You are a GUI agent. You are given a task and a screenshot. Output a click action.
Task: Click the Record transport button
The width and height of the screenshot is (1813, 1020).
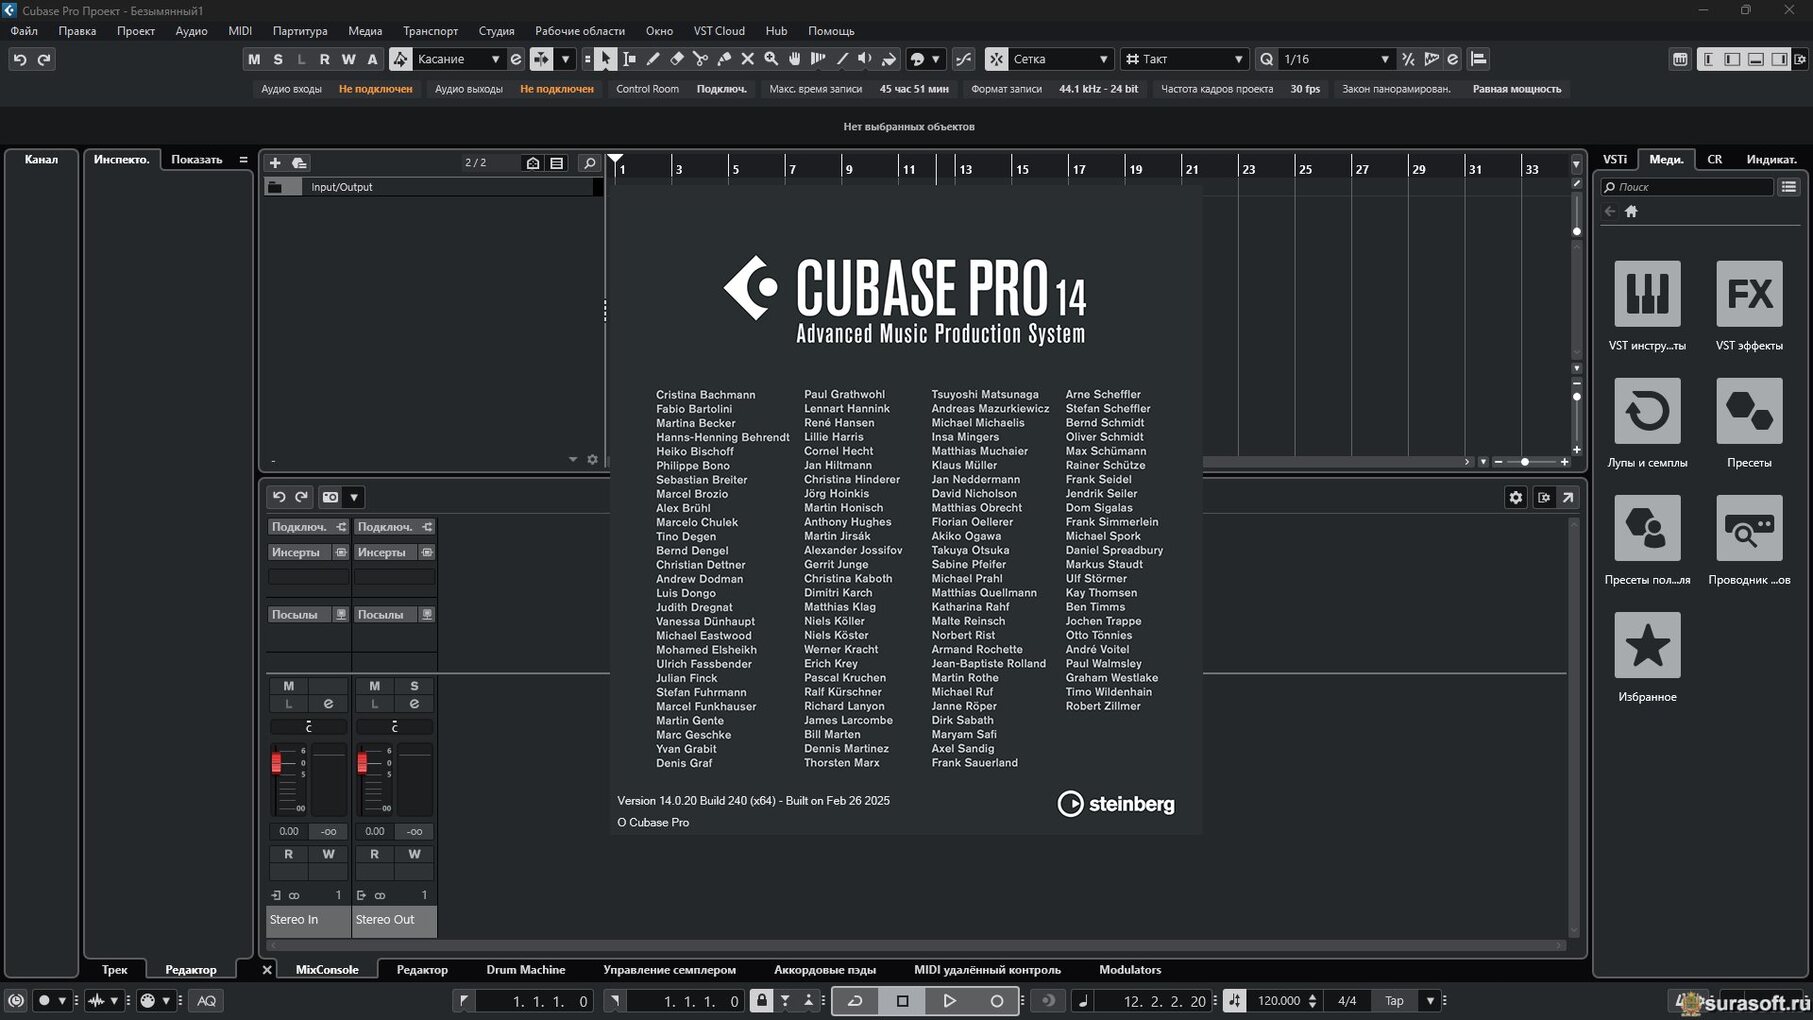click(x=996, y=1000)
